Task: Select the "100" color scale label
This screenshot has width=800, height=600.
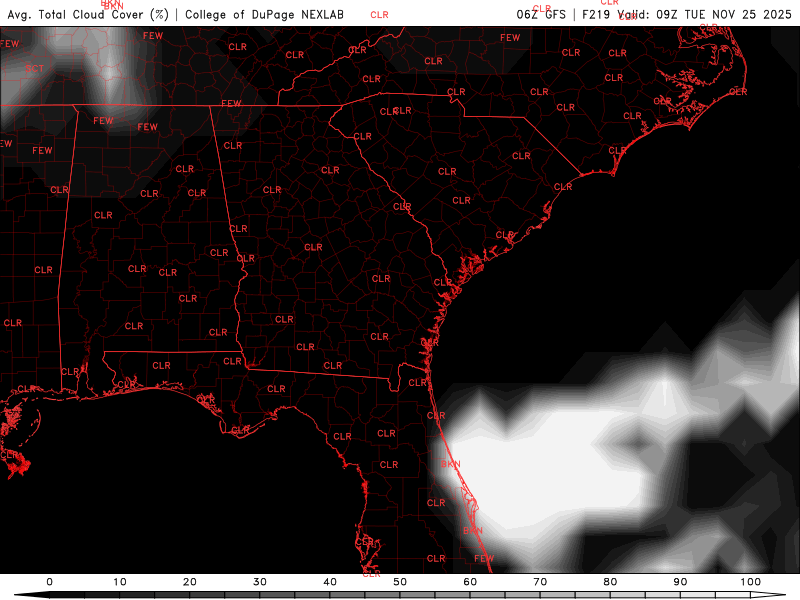Action: [x=751, y=582]
